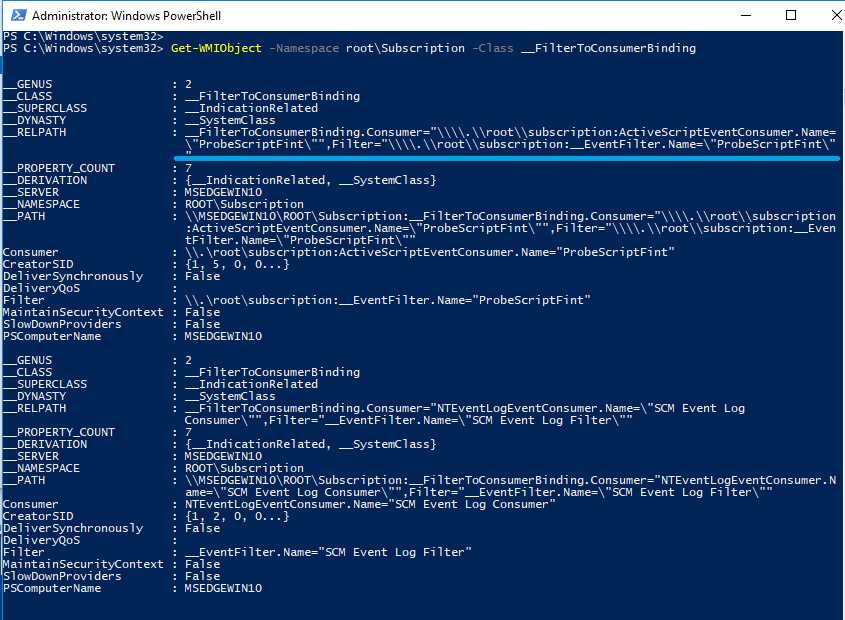Click Consumer value ActiveScriptEventConsumer ProbeScriptFint
The height and width of the screenshot is (620, 845).
430,252
